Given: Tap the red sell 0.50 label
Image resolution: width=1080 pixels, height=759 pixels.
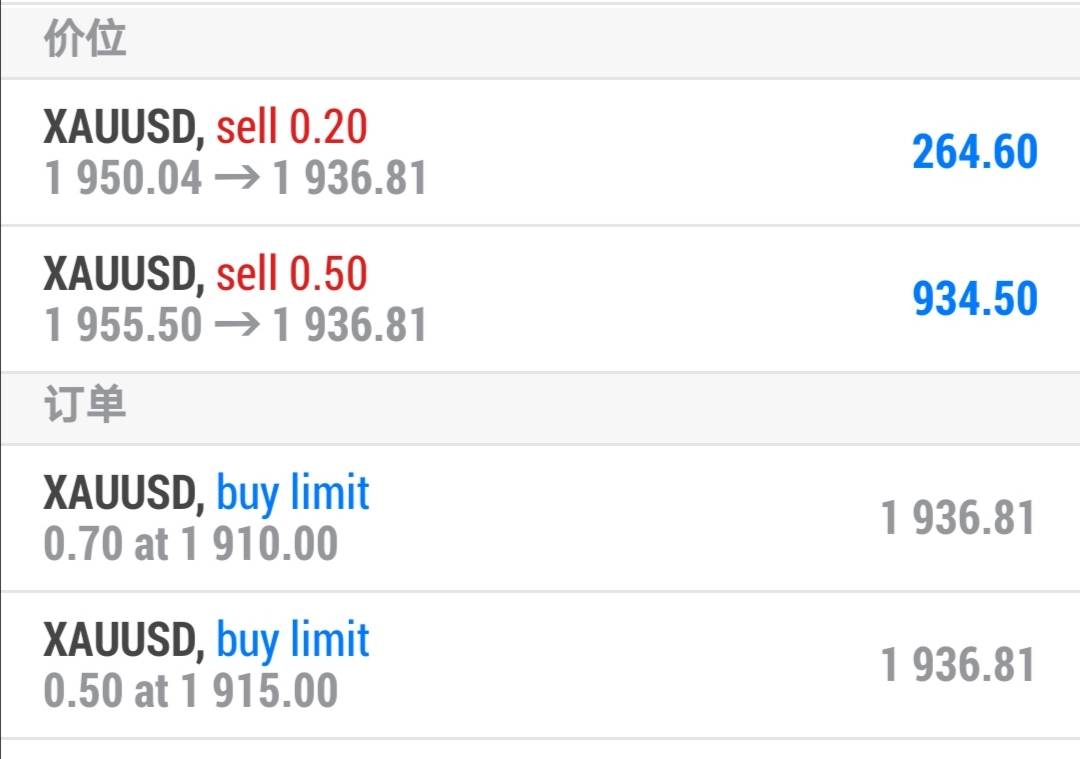Looking at the screenshot, I should coord(292,274).
